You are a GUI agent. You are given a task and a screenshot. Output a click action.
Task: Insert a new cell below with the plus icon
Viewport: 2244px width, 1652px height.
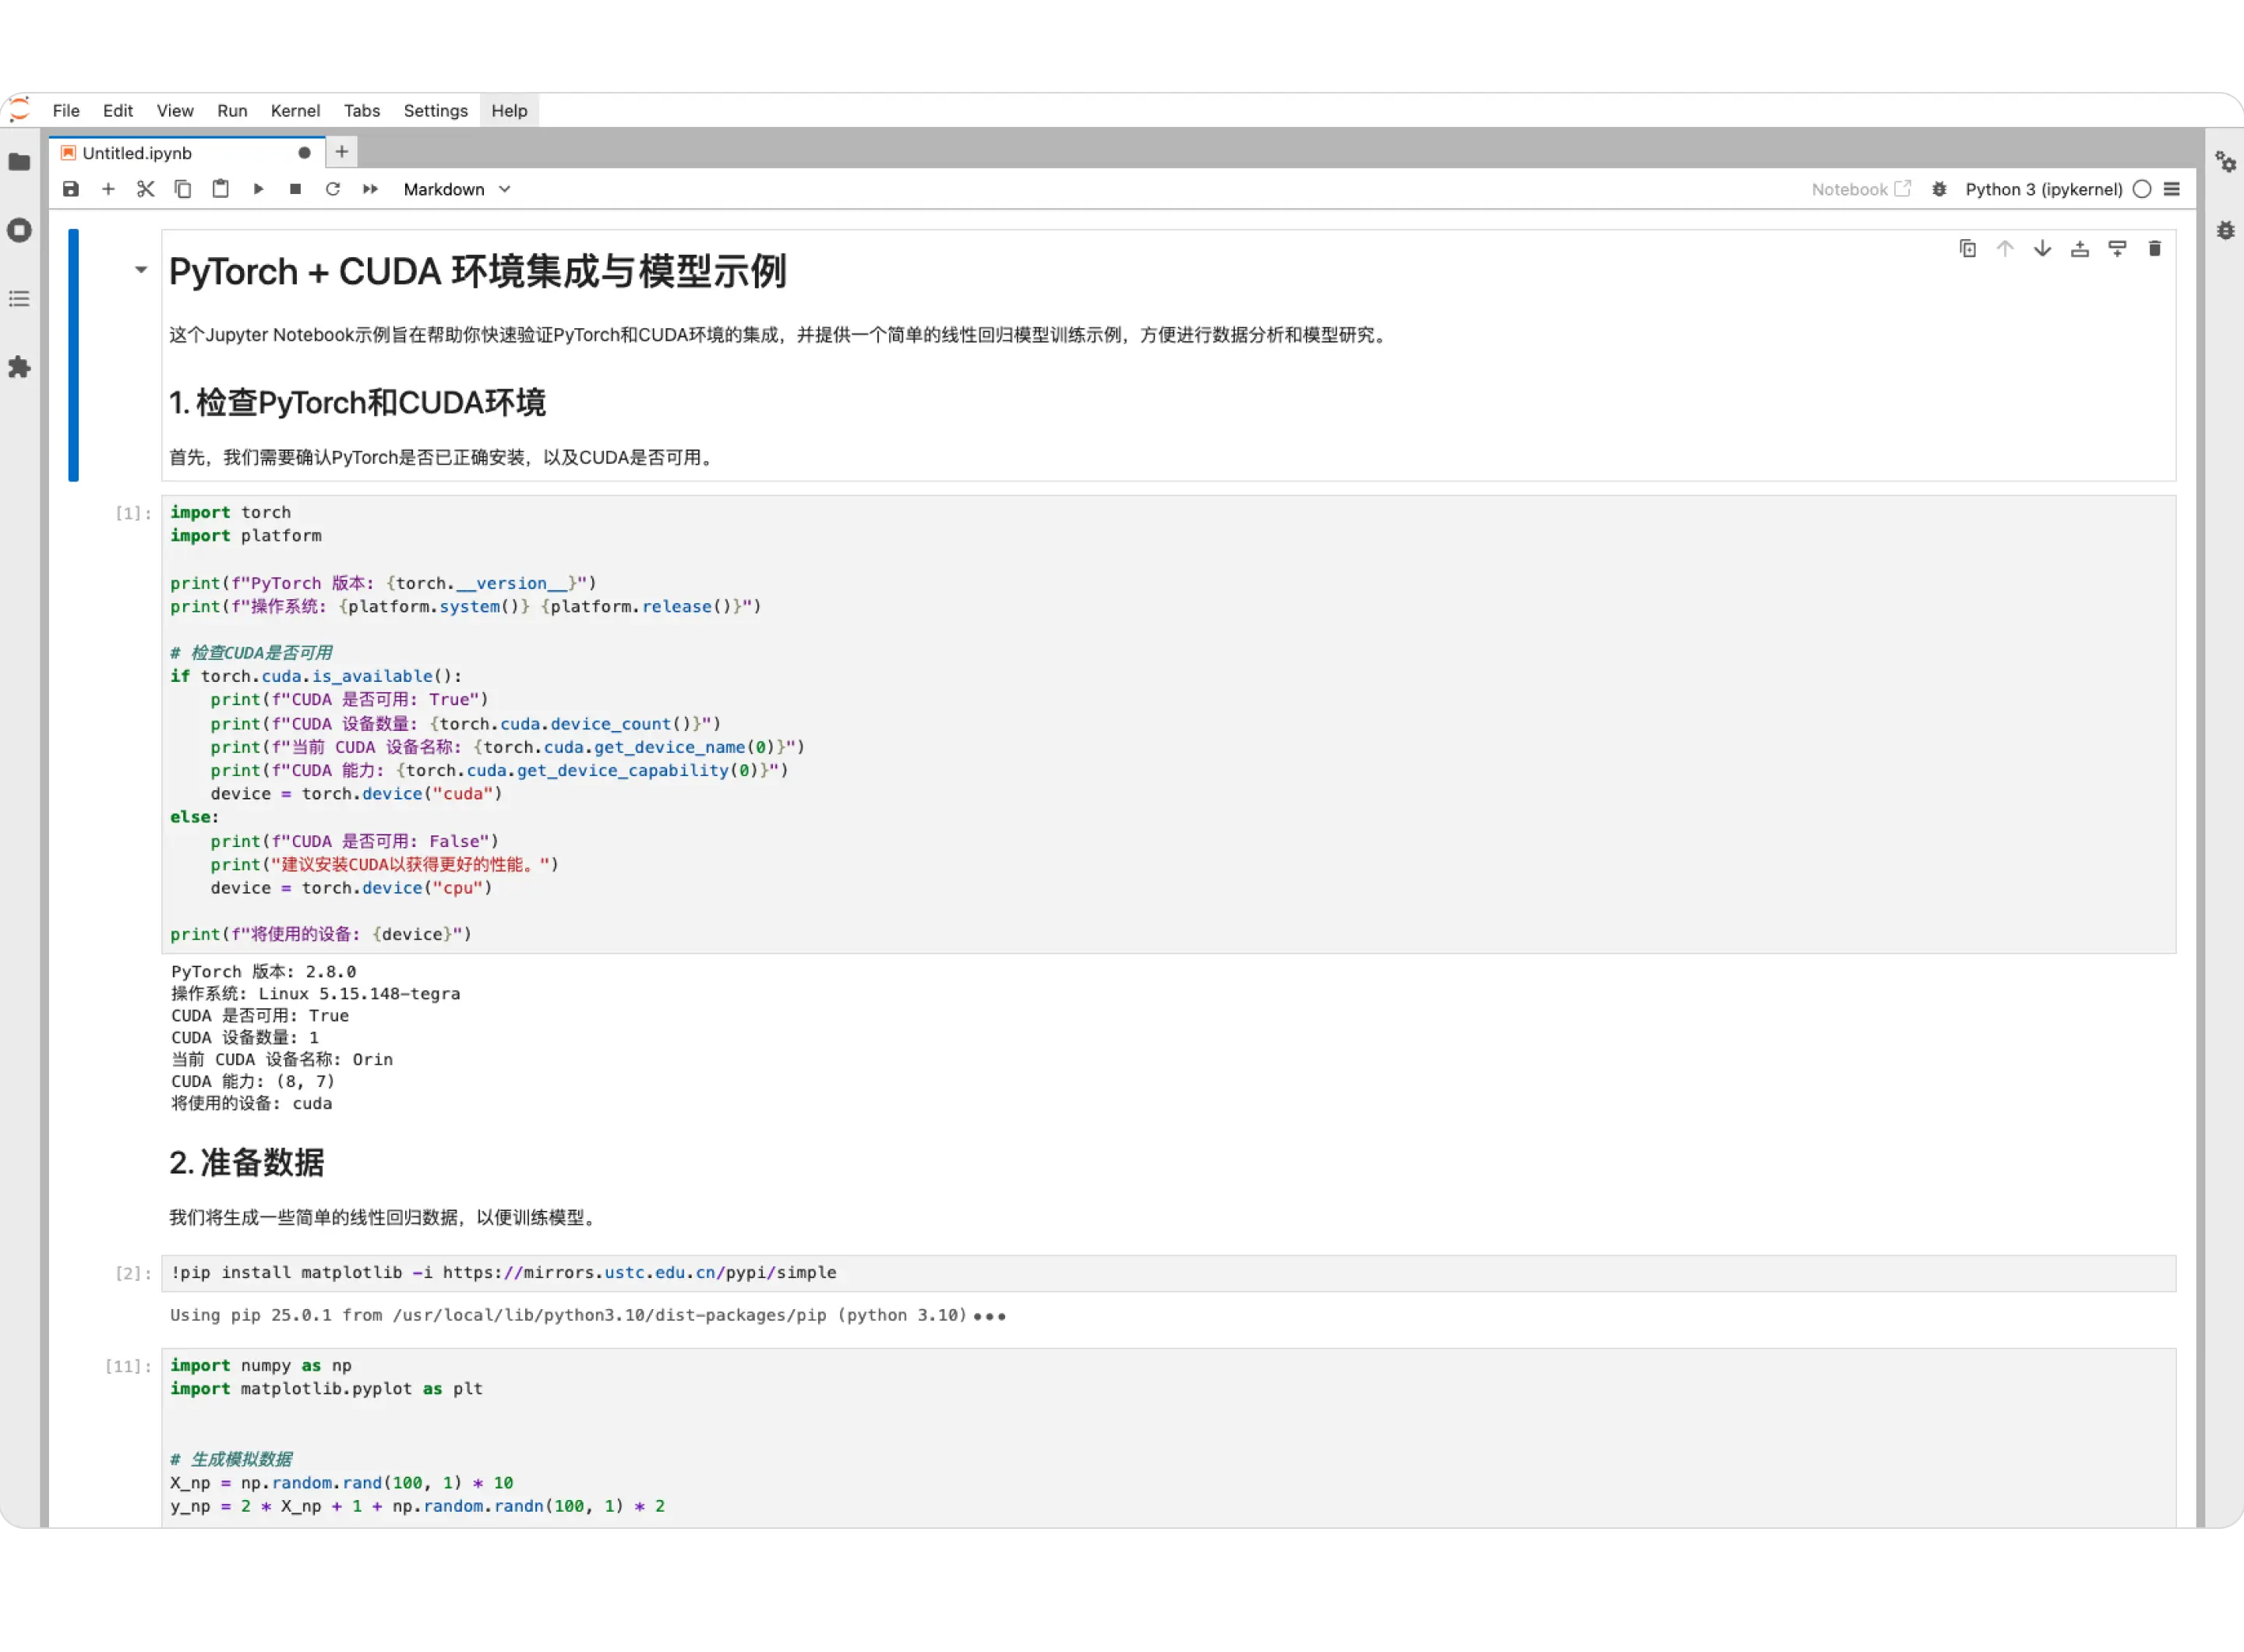[x=108, y=189]
